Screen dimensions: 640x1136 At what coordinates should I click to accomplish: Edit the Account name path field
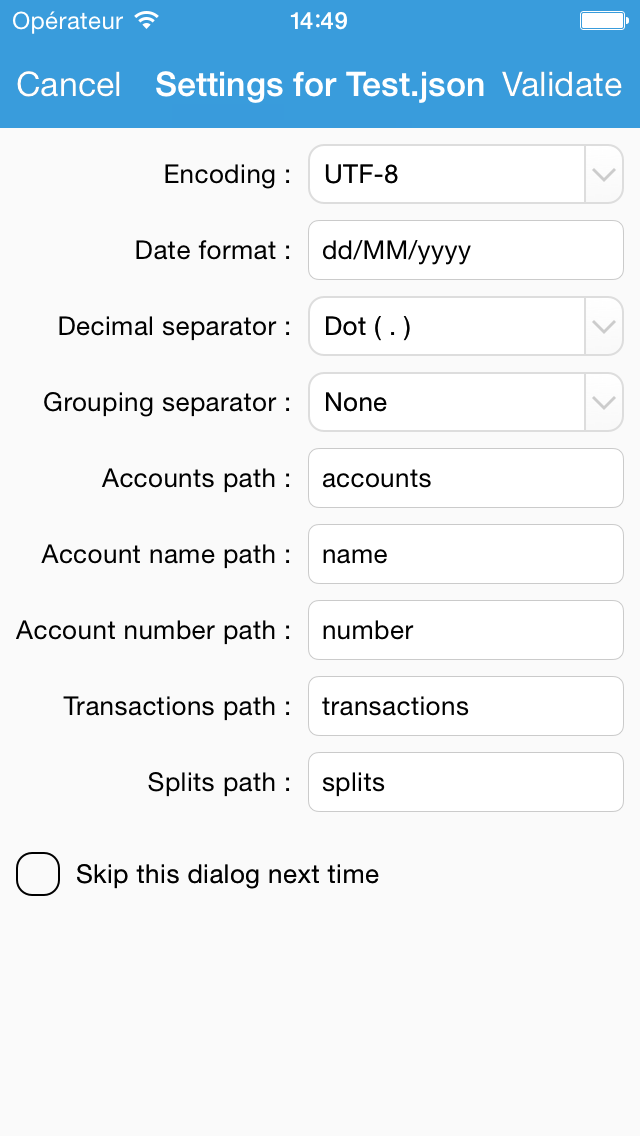pyautogui.click(x=466, y=554)
